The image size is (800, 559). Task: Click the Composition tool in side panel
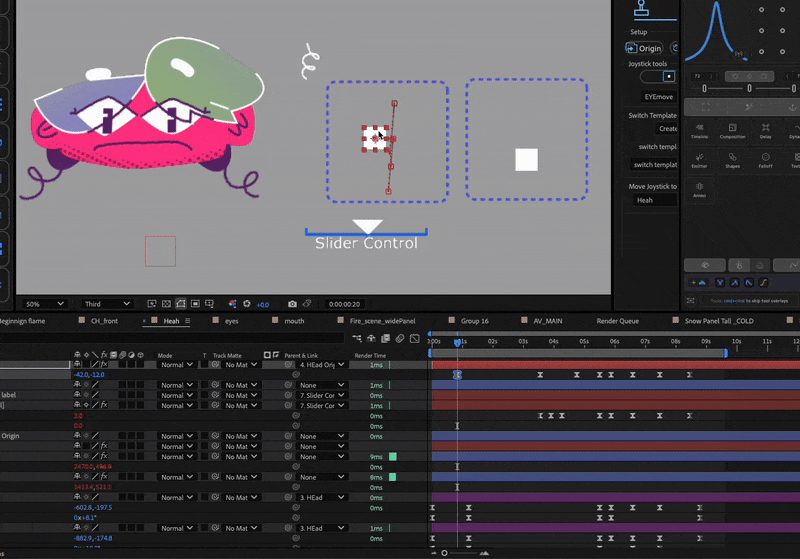click(x=733, y=131)
